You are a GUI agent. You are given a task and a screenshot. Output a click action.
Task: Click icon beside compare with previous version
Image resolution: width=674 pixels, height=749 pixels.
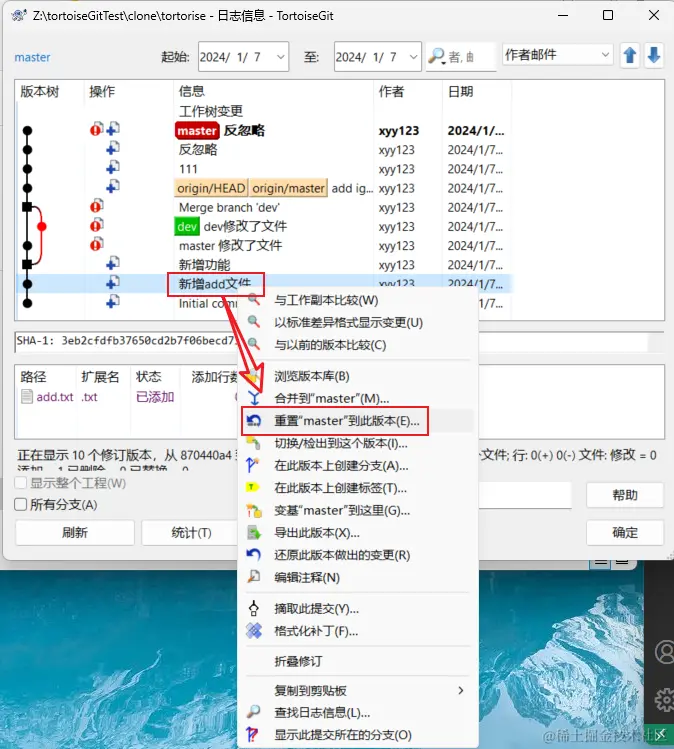pos(254,344)
